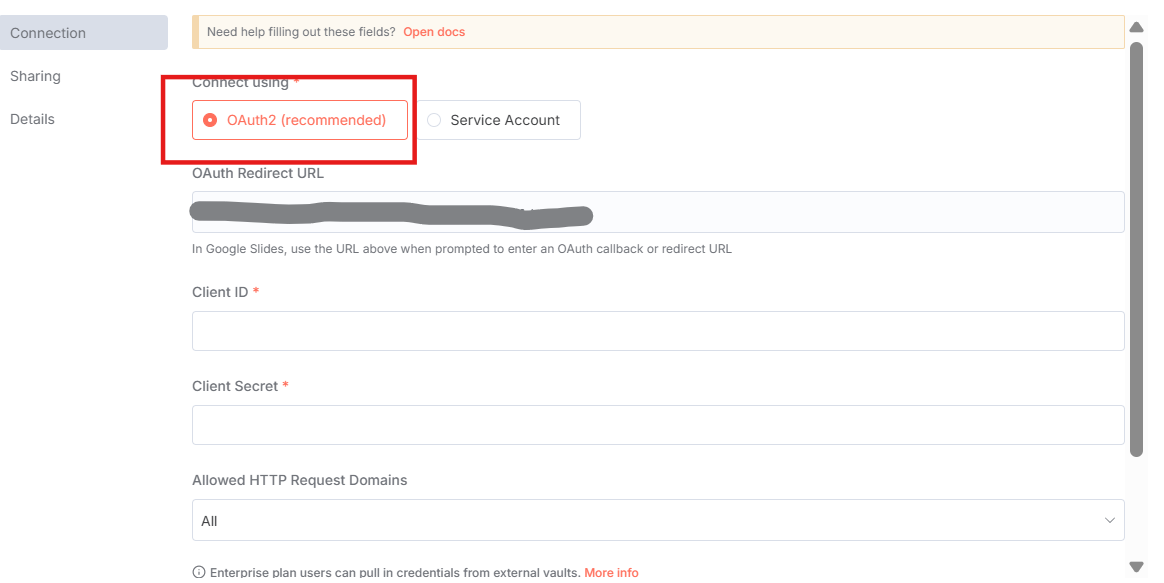Click the Service Account radio circle
1164x583 pixels.
tap(434, 120)
